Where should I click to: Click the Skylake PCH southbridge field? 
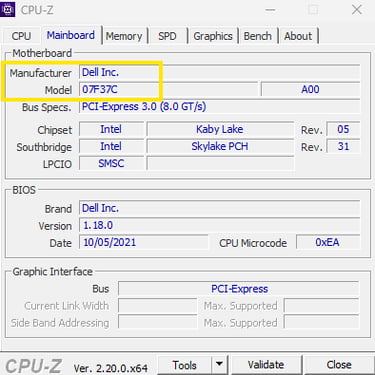point(220,146)
